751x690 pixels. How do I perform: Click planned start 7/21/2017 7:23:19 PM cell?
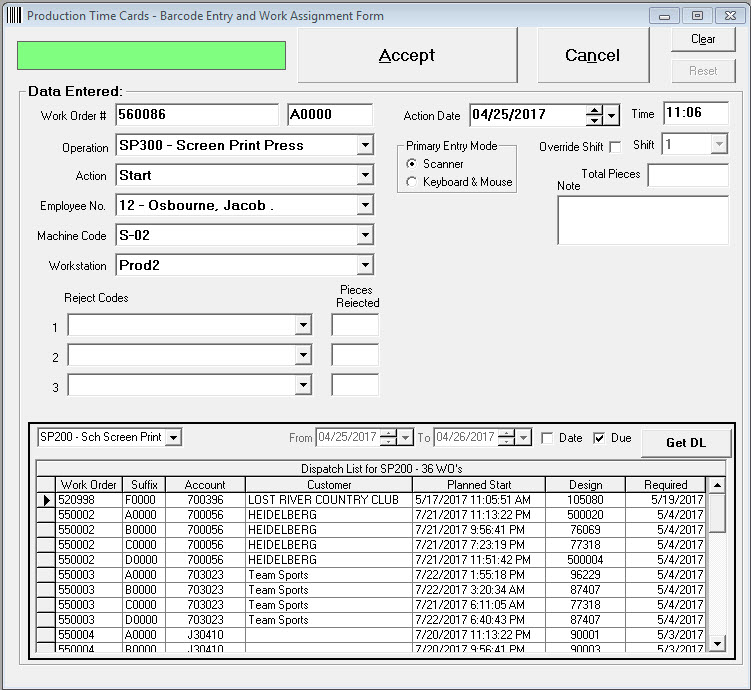coord(479,545)
